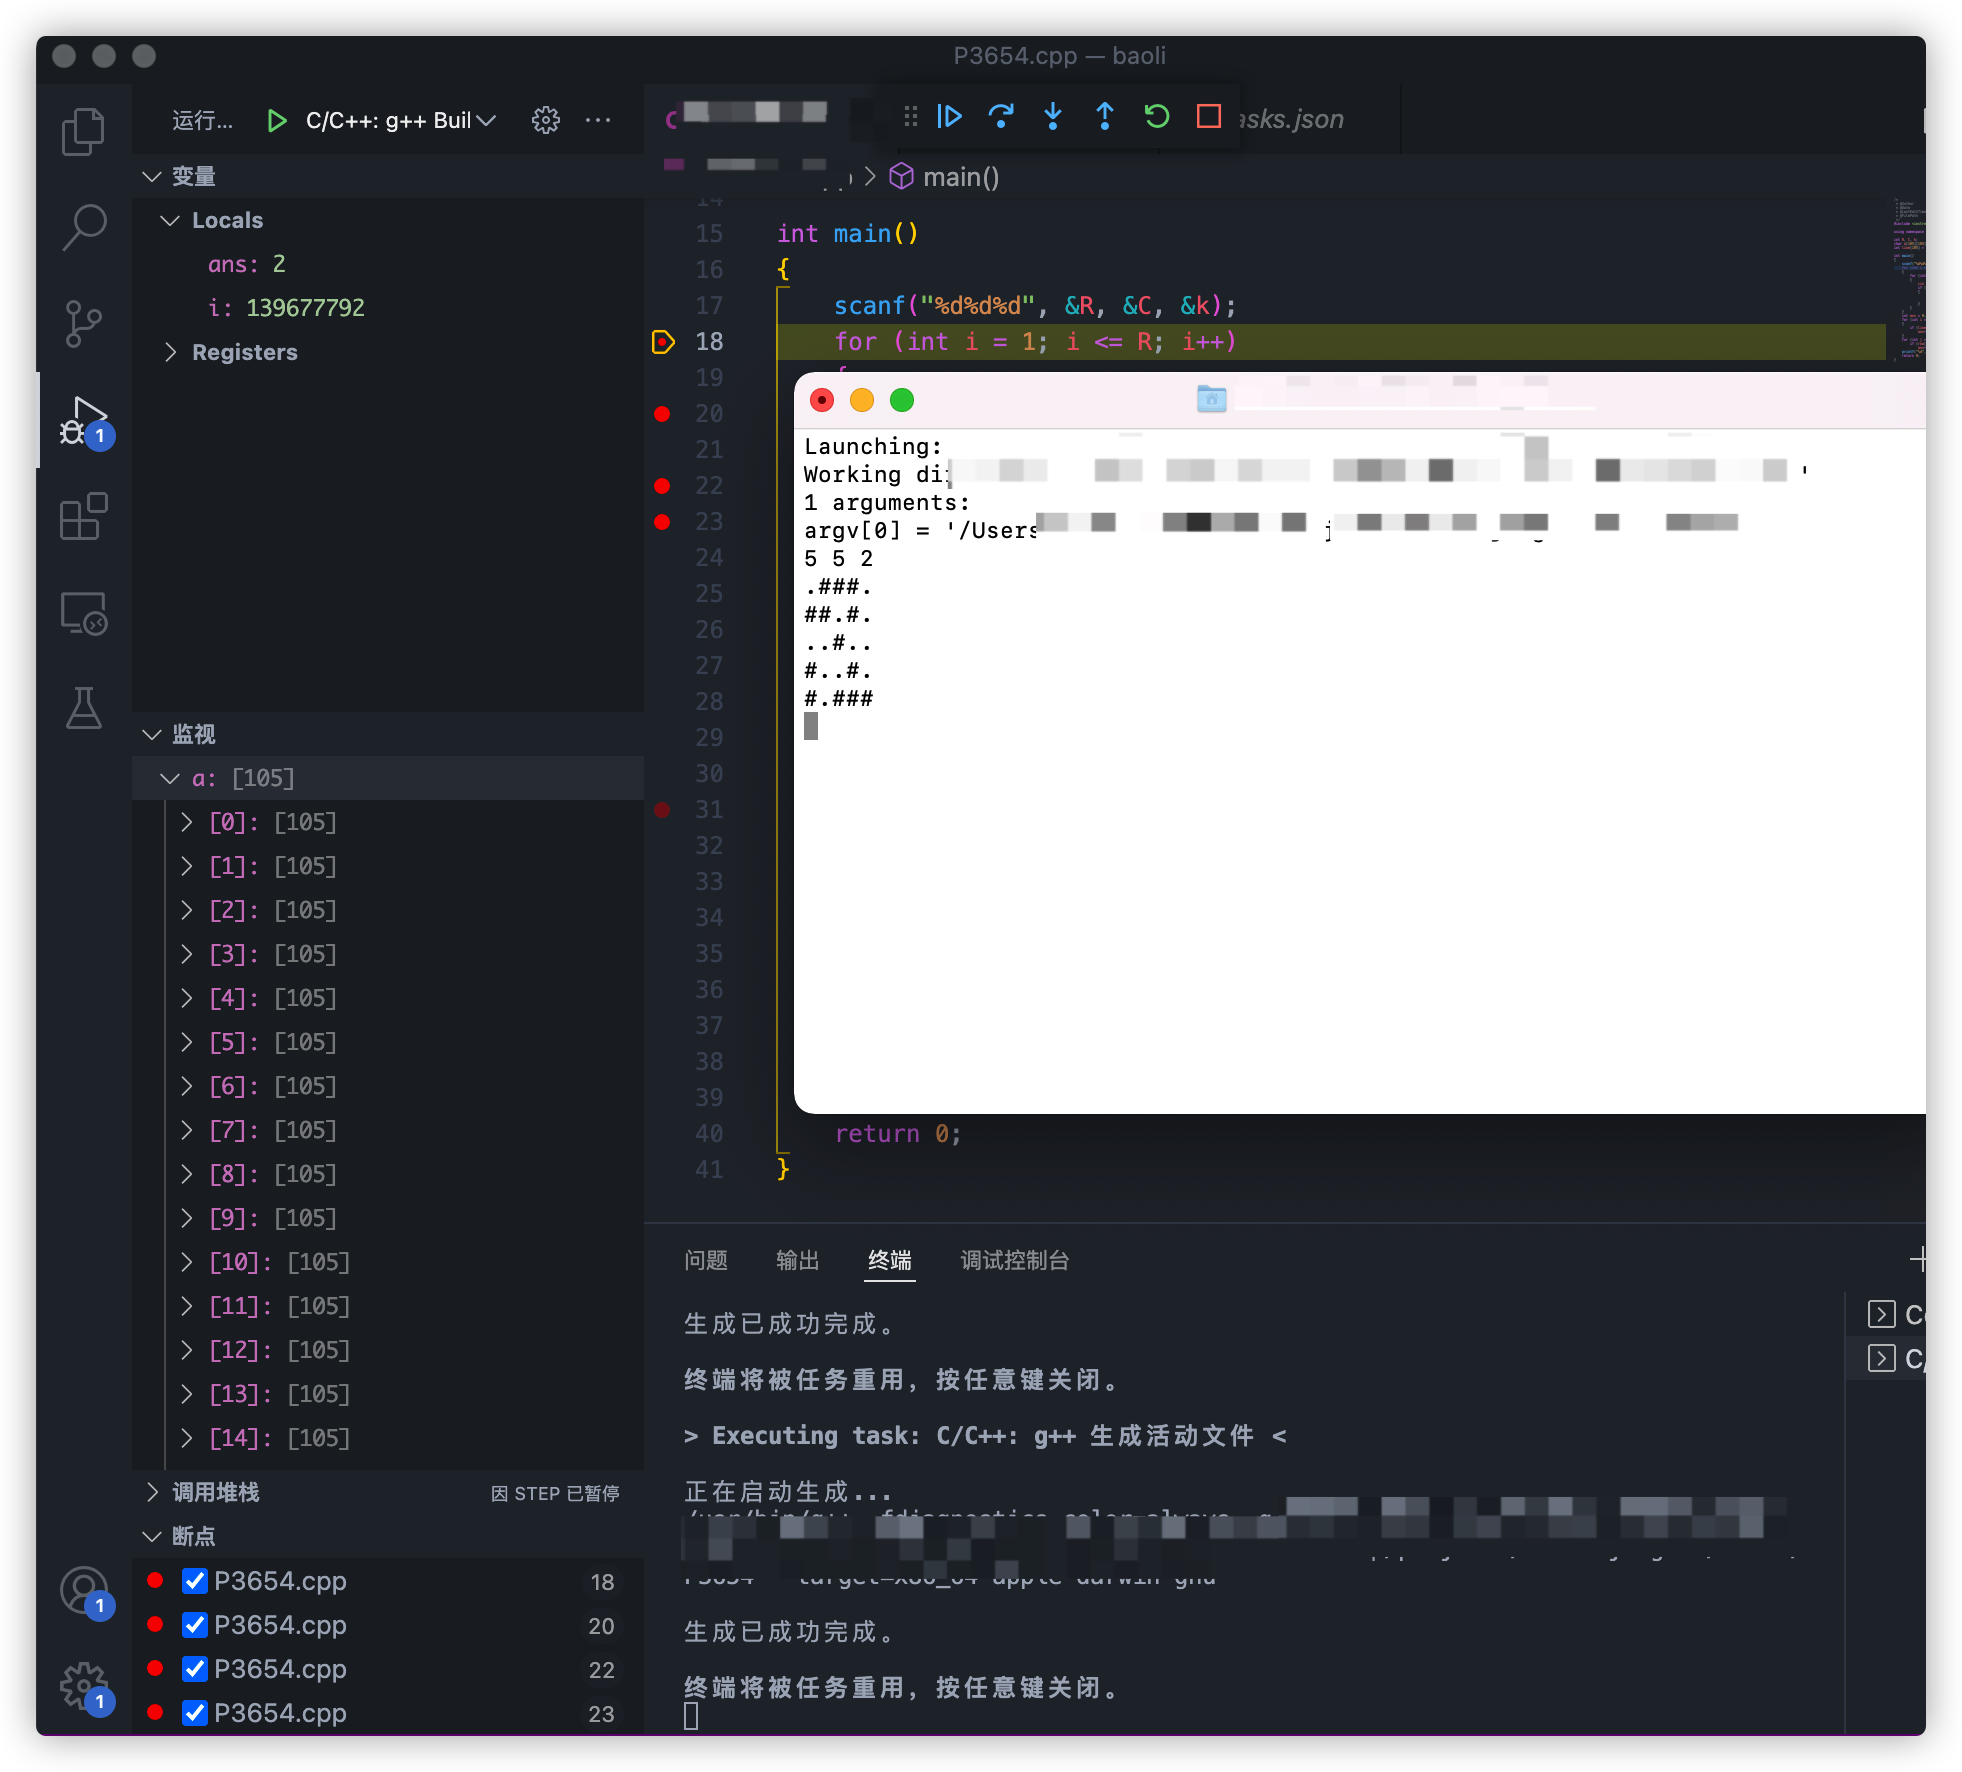1962x1772 pixels.
Task: Disable the P3654.cpp line 23 breakpoint
Action: tap(195, 1713)
